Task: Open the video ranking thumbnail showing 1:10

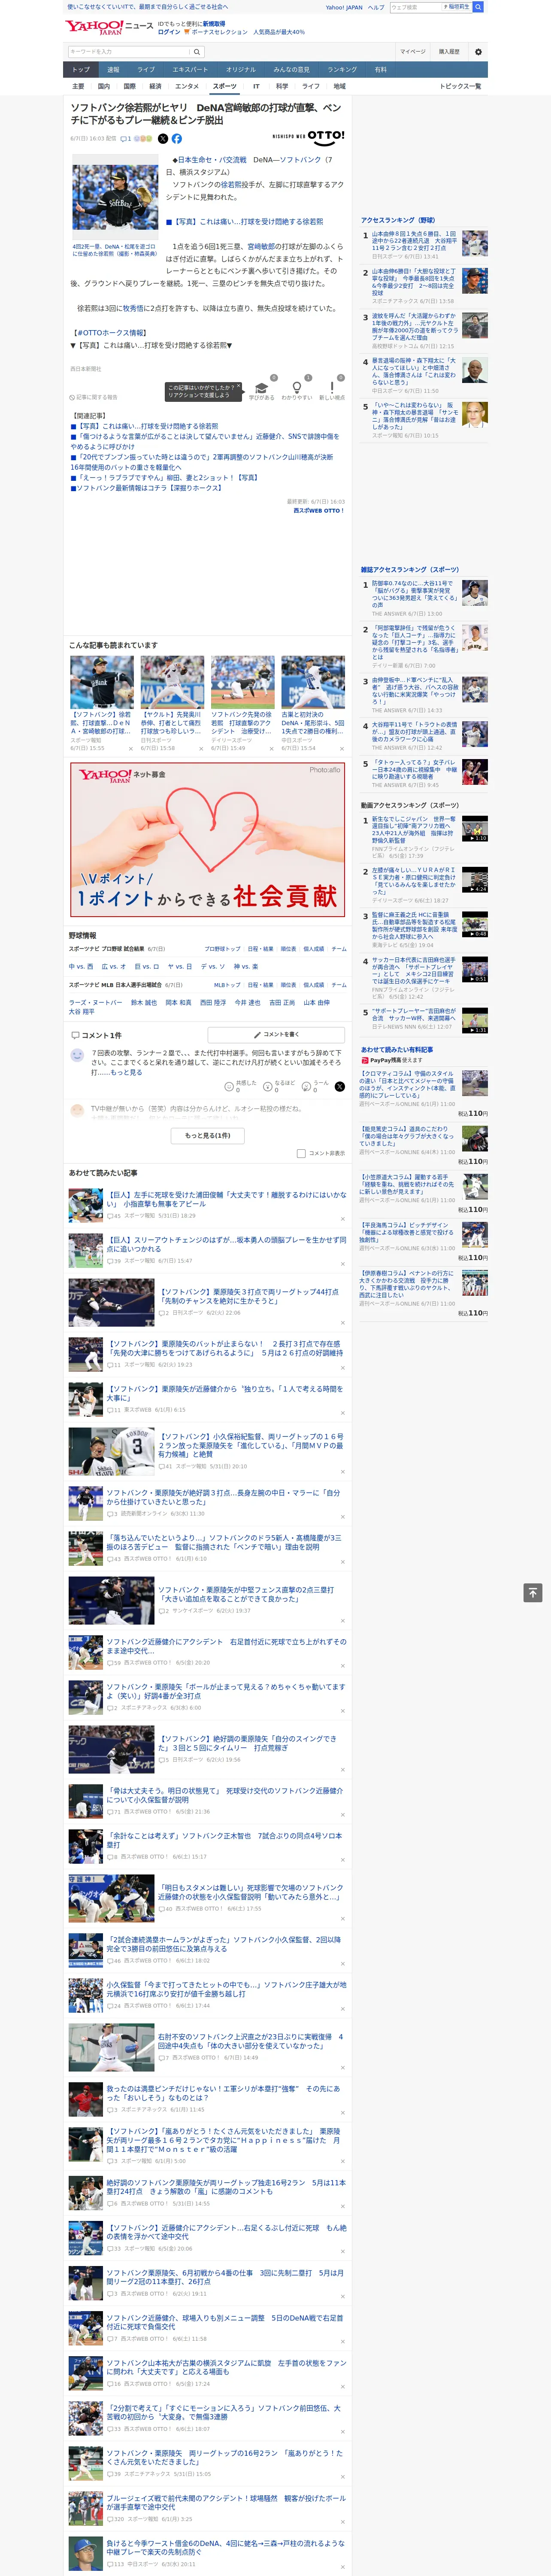Action: pyautogui.click(x=475, y=829)
